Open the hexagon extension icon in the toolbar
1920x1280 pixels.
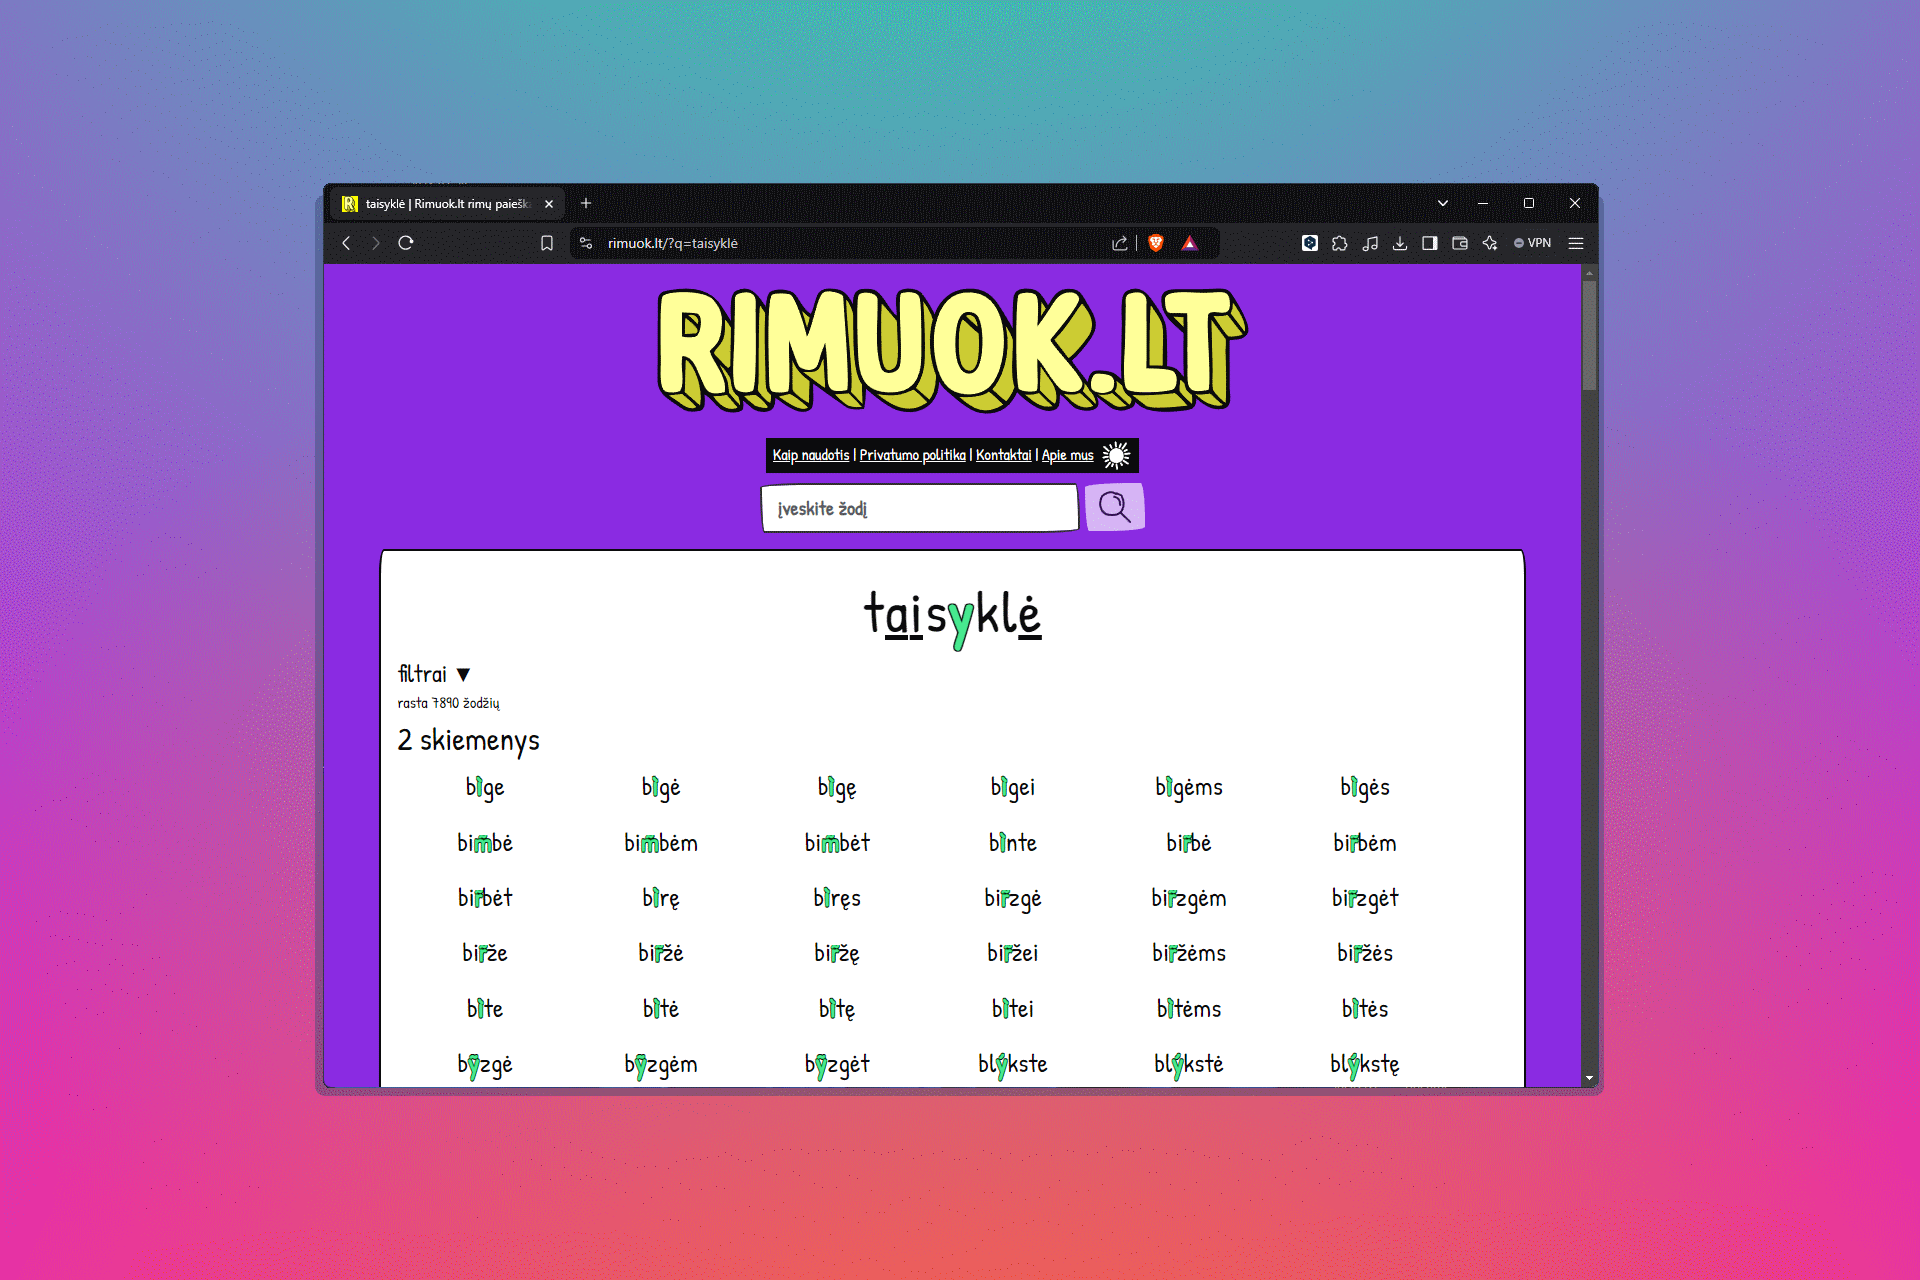[1310, 243]
